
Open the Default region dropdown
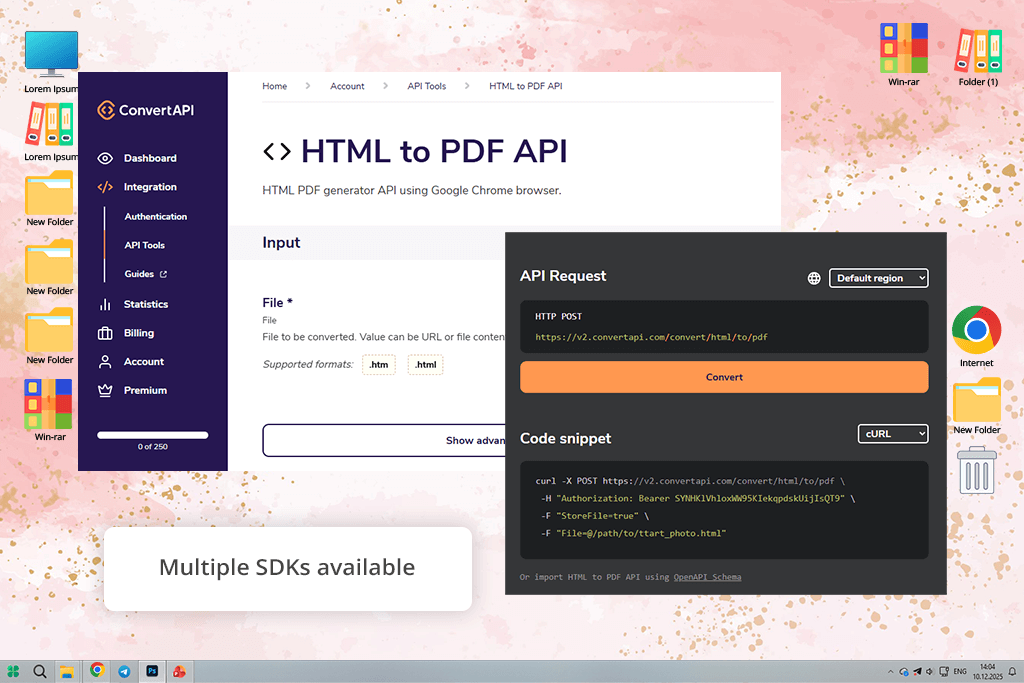point(878,278)
